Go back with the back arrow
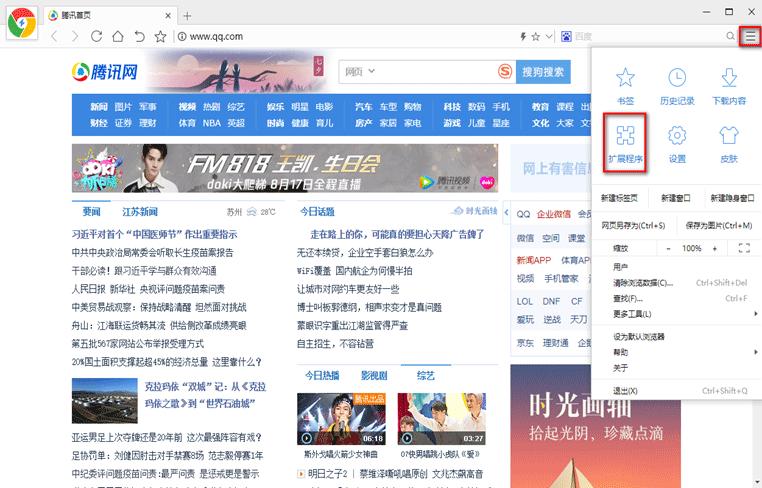The width and height of the screenshot is (762, 488). [x=54, y=36]
